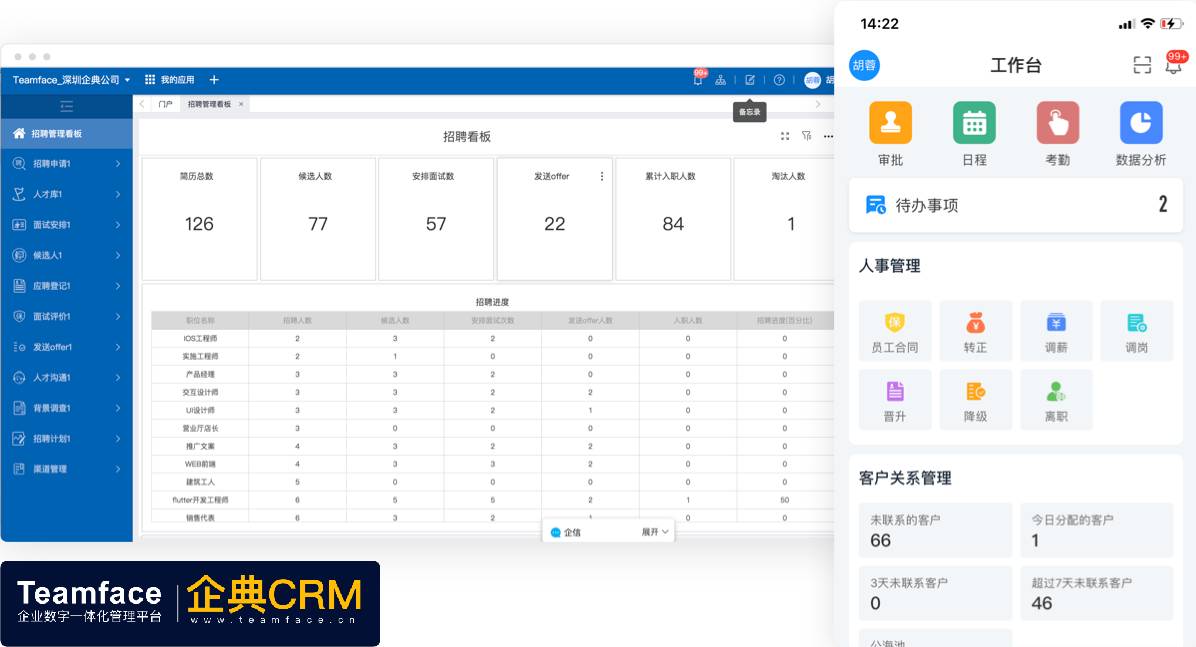Tap the scan icon in the mobile header

tap(1142, 66)
